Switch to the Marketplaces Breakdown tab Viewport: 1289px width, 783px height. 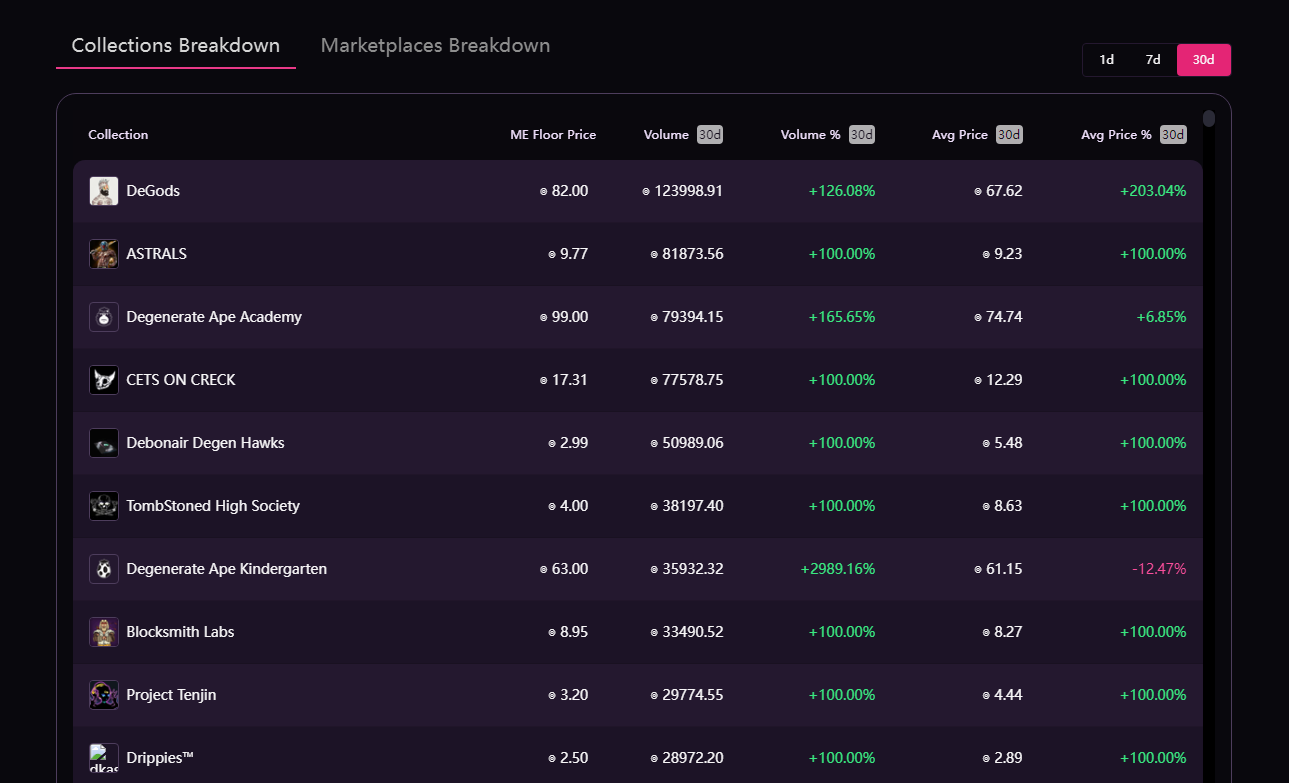click(x=435, y=46)
